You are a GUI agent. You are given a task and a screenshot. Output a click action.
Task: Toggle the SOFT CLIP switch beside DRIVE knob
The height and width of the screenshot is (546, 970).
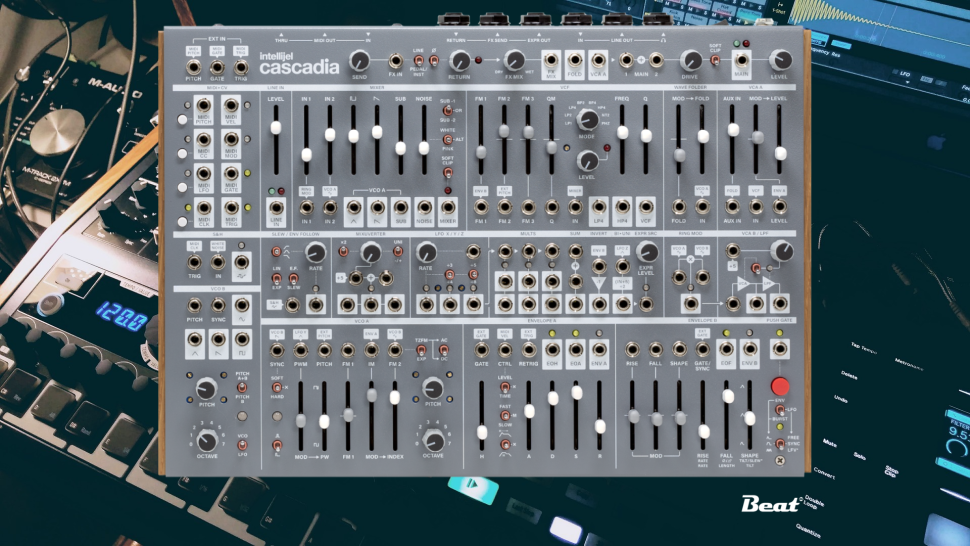(716, 61)
